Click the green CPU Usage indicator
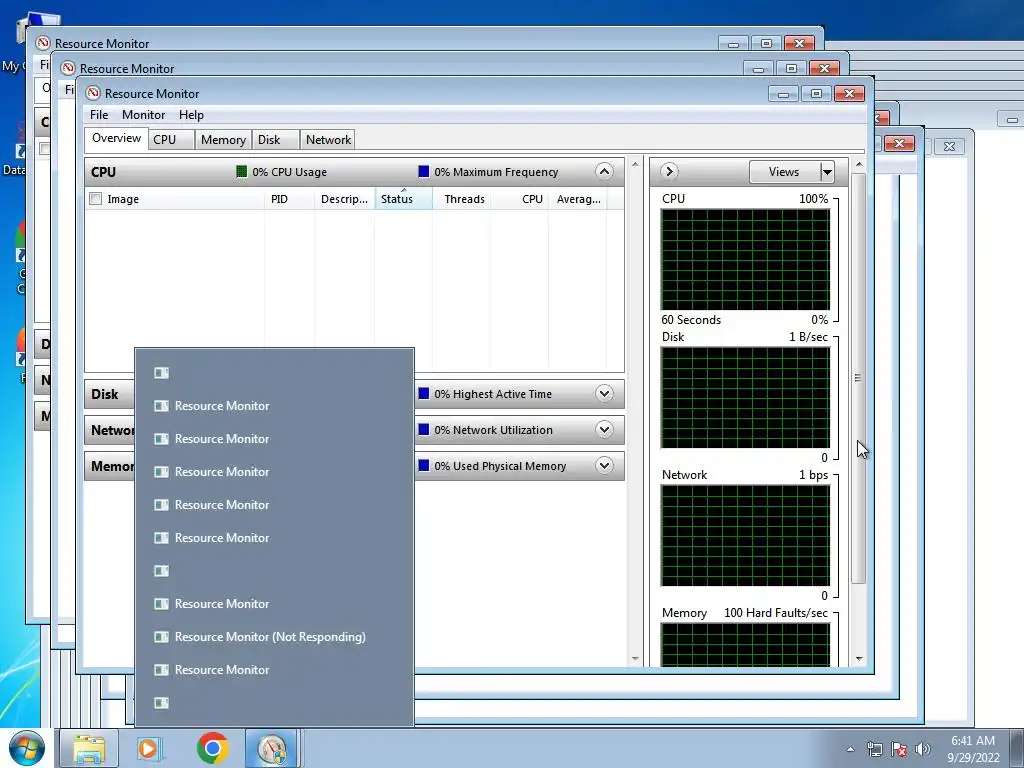1024x768 pixels. (242, 172)
